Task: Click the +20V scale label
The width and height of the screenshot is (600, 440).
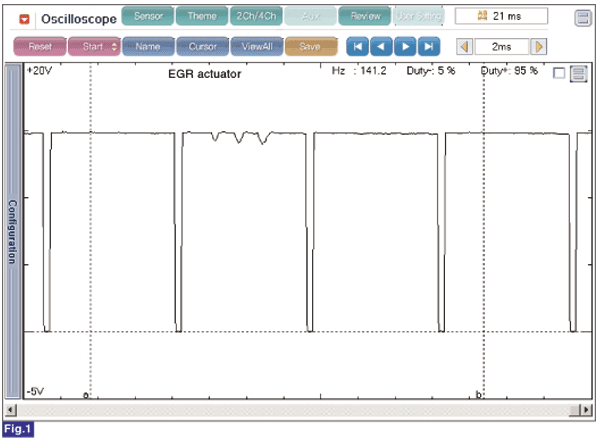Action: pos(39,71)
